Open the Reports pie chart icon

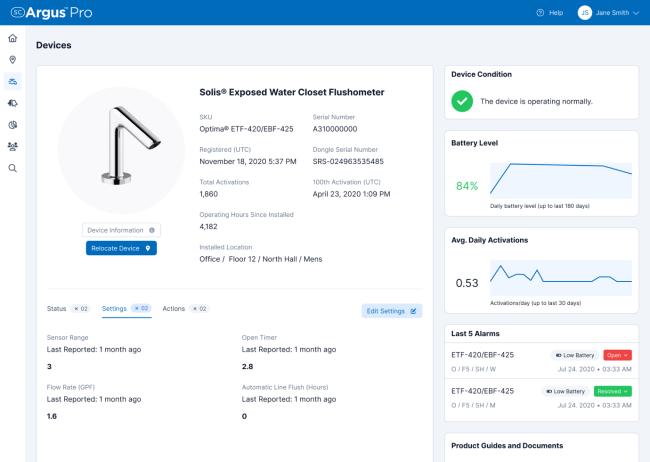(x=13, y=125)
